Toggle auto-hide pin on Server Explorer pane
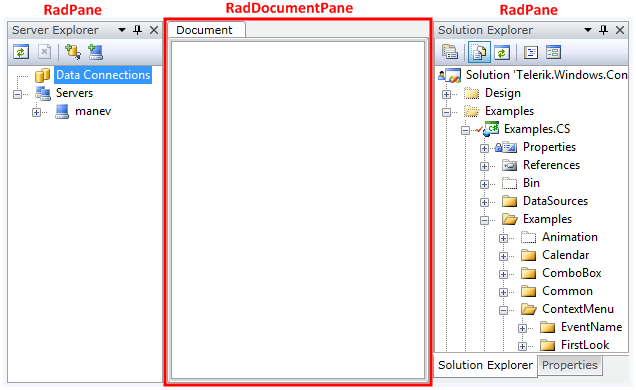The image size is (636, 390). tap(138, 30)
